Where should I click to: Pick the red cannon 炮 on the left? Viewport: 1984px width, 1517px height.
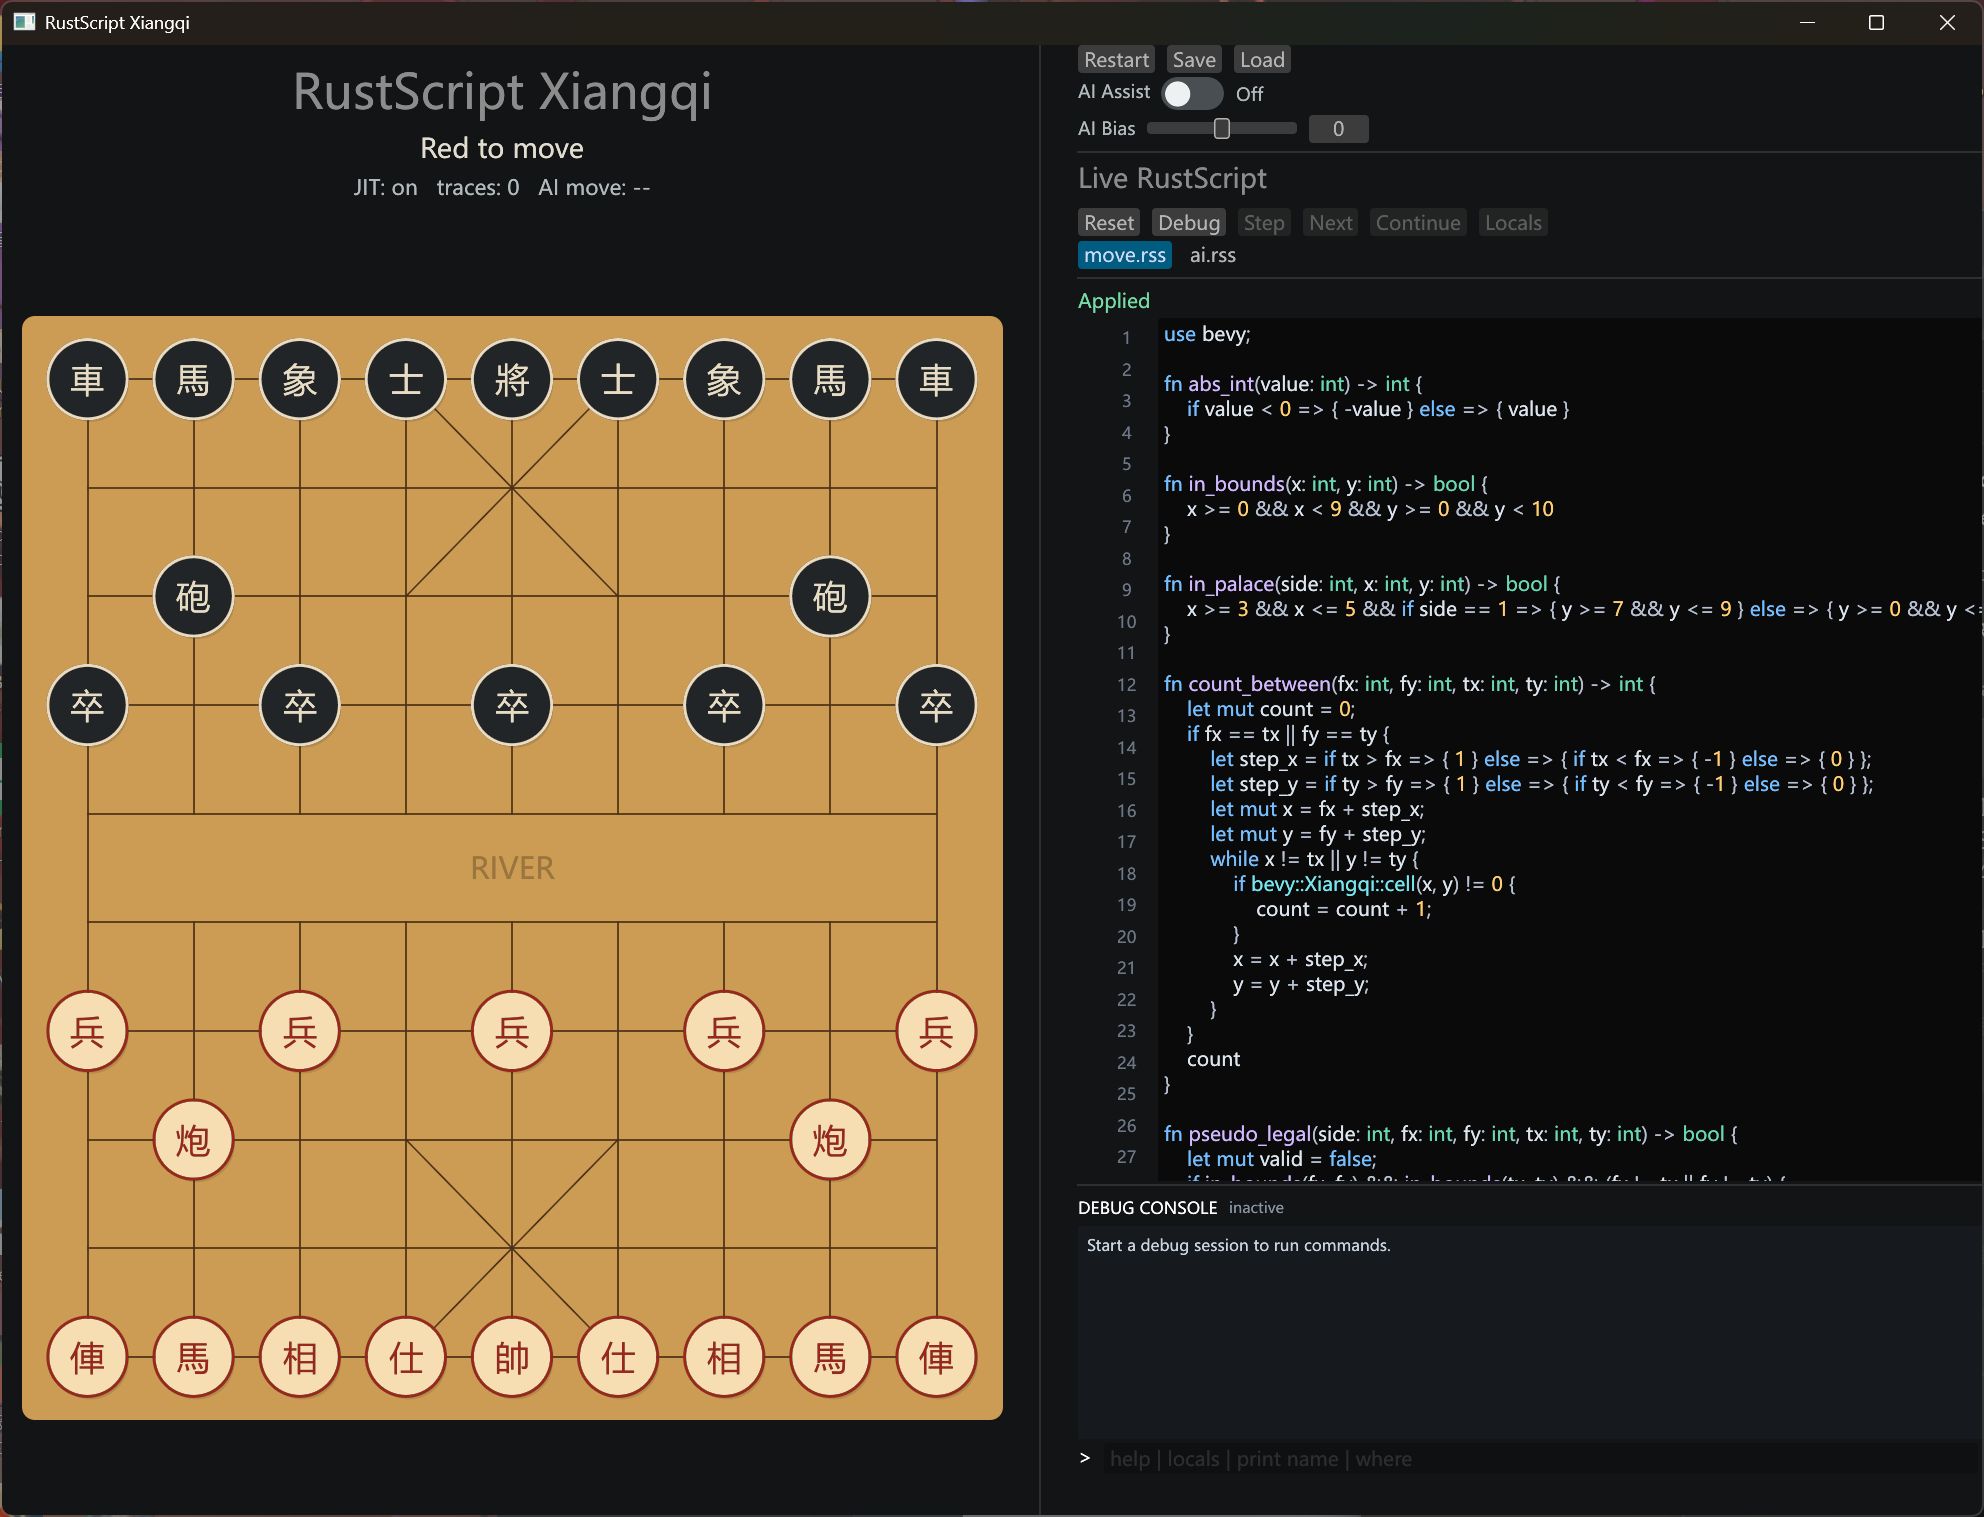click(x=194, y=1140)
